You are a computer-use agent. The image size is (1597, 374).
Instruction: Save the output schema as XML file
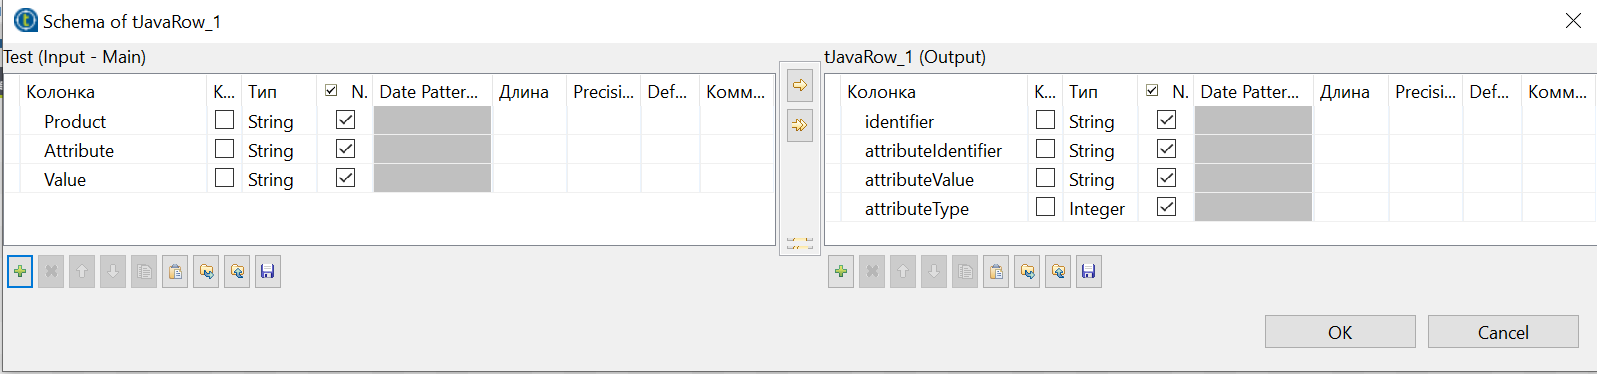tap(1089, 271)
